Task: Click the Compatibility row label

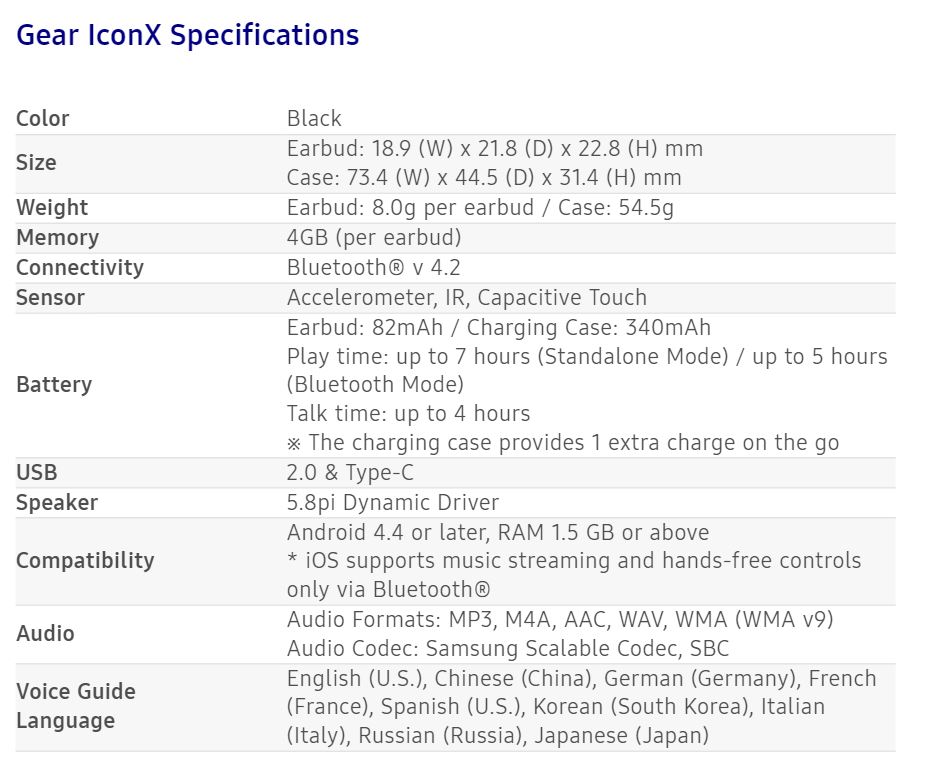Action: click(85, 560)
